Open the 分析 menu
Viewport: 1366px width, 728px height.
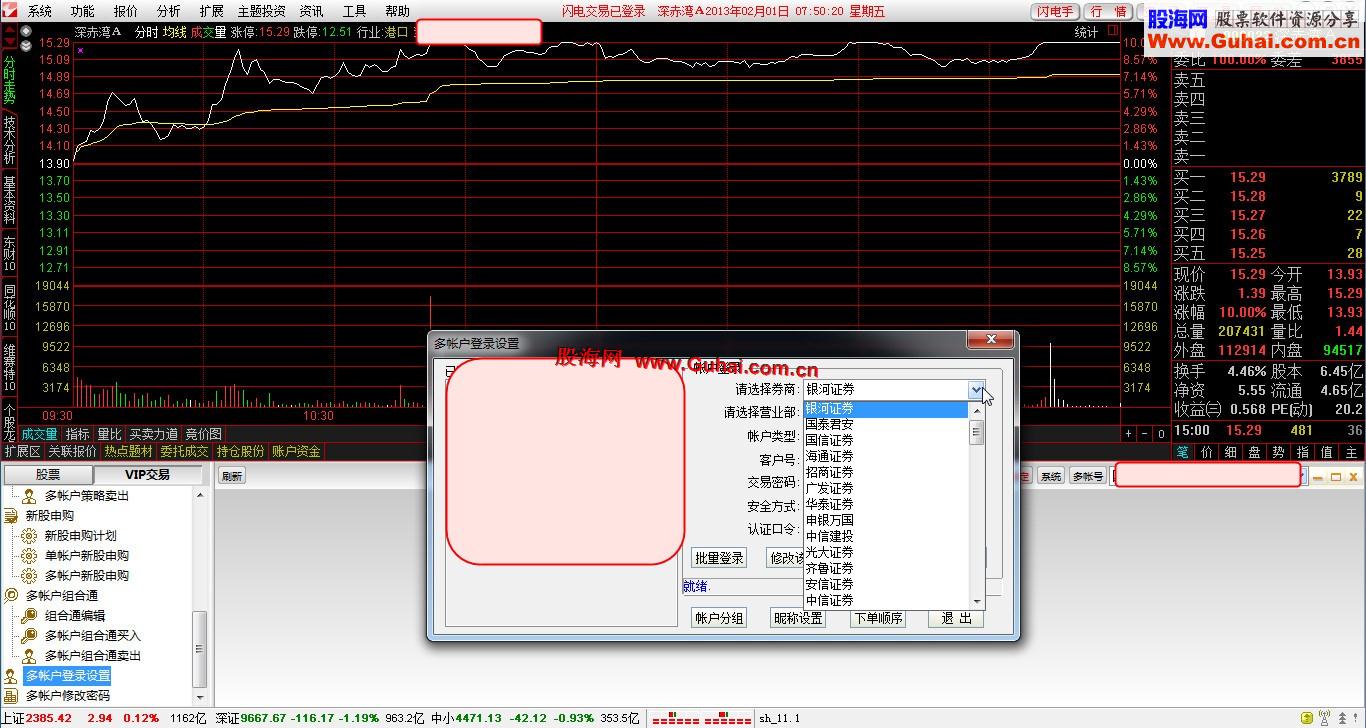click(x=169, y=11)
